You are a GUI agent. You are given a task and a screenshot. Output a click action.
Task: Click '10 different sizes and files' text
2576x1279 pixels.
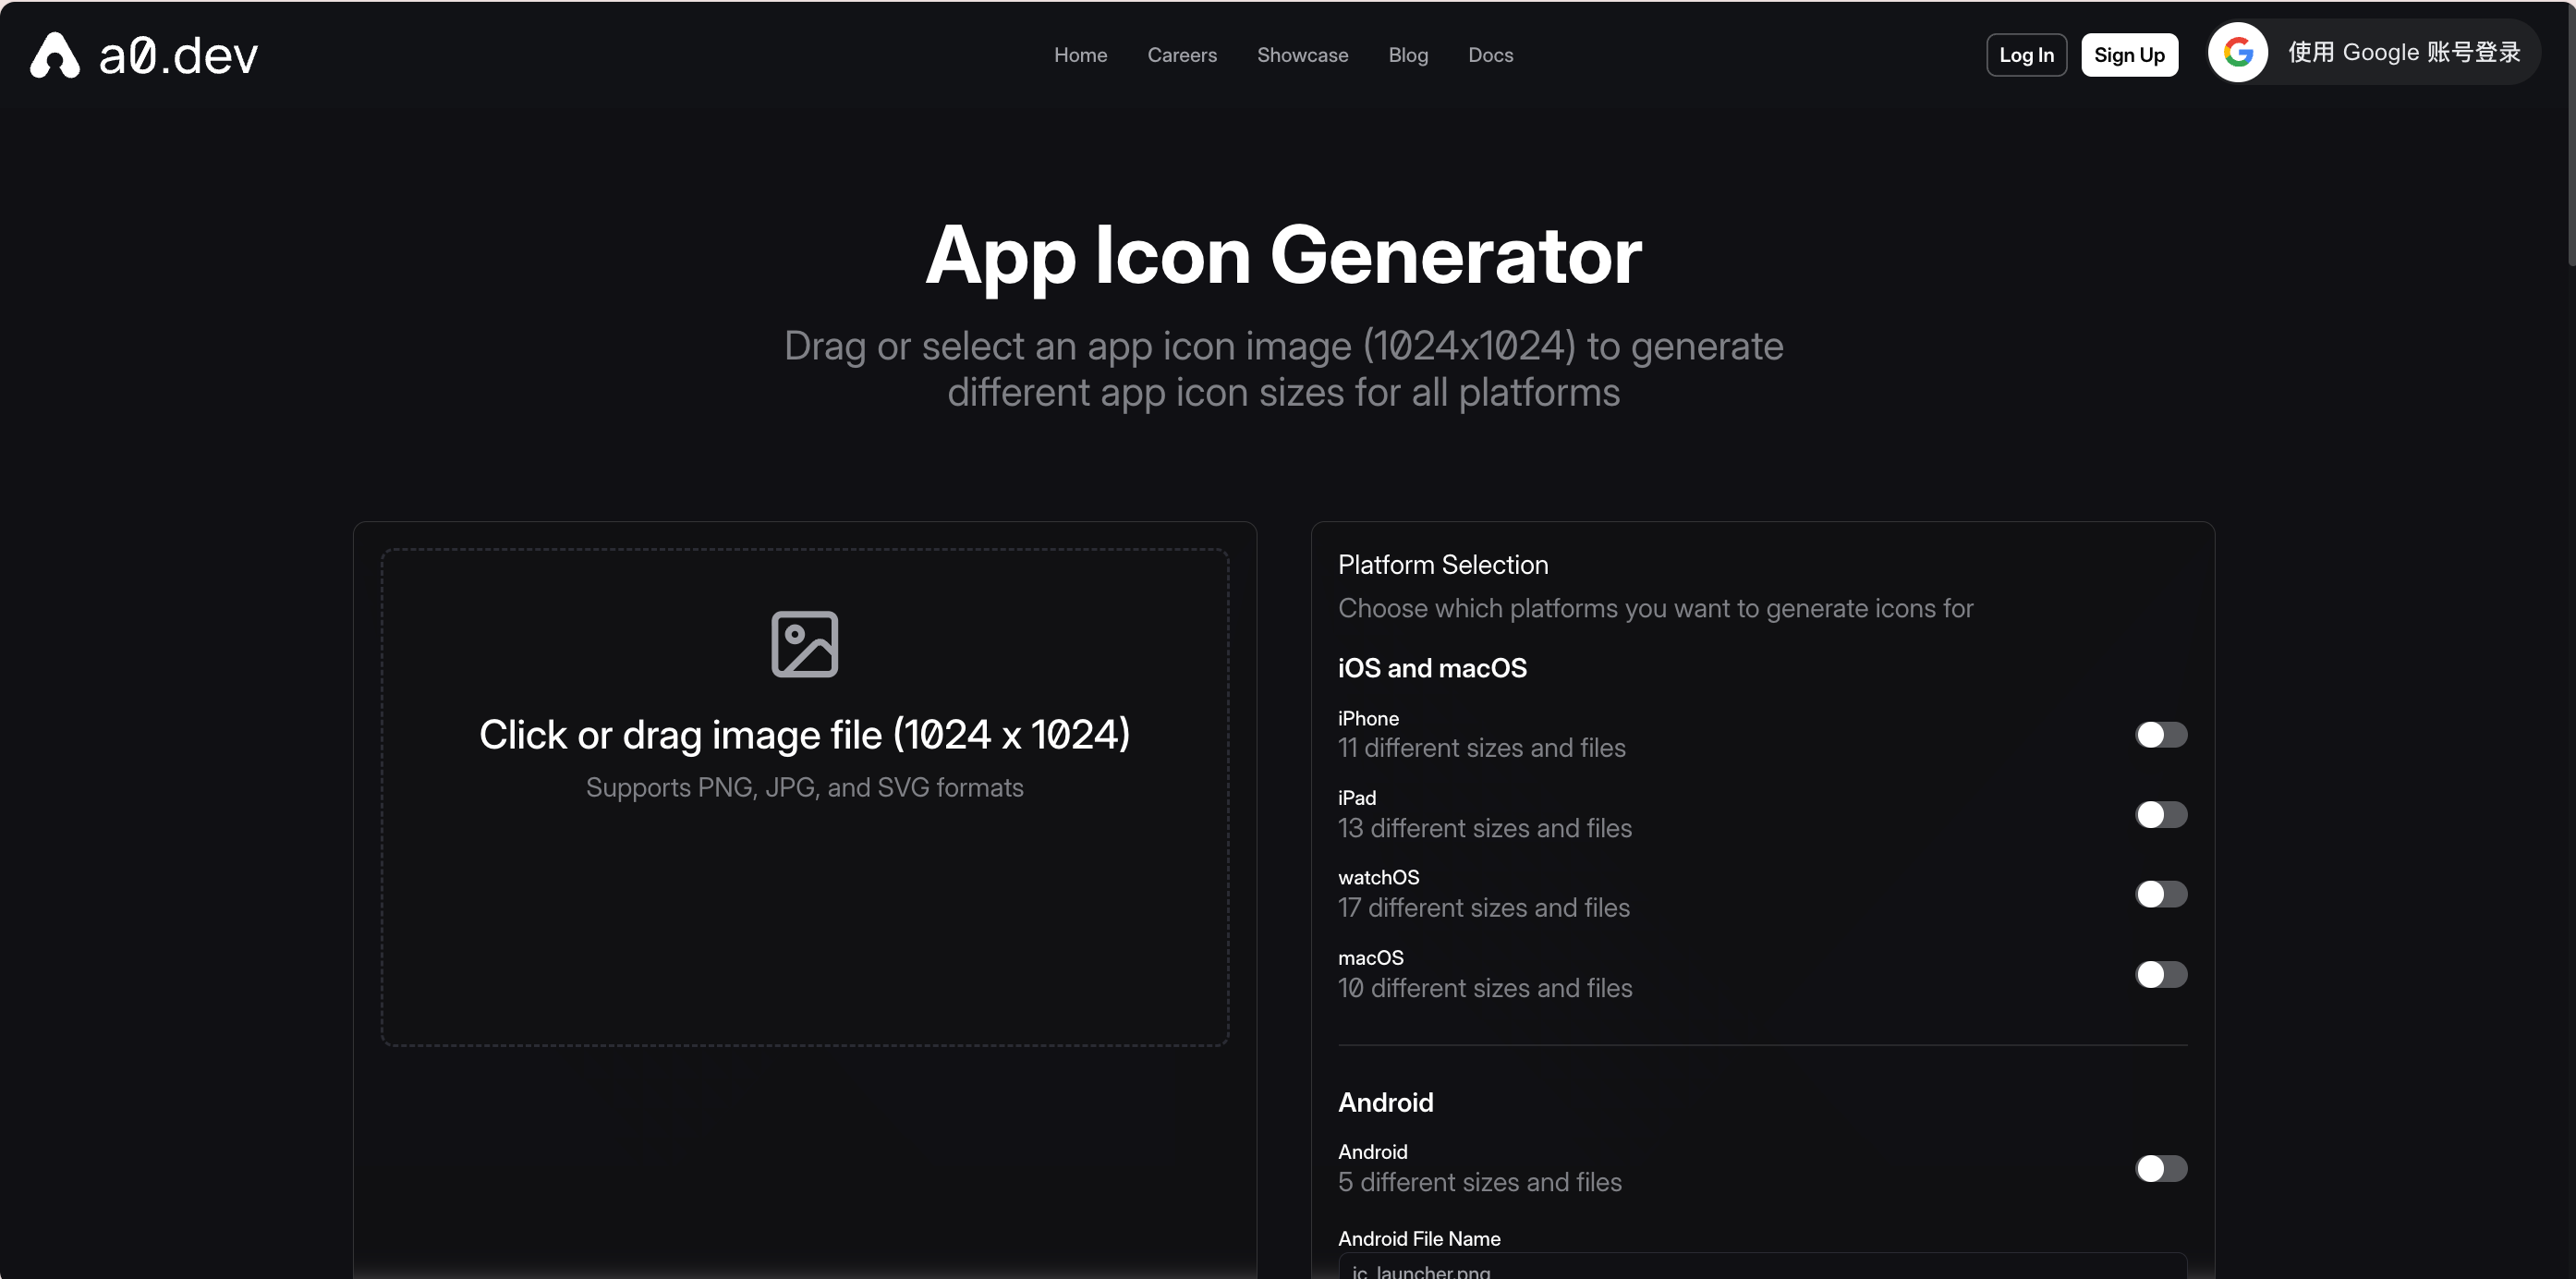coord(1484,988)
